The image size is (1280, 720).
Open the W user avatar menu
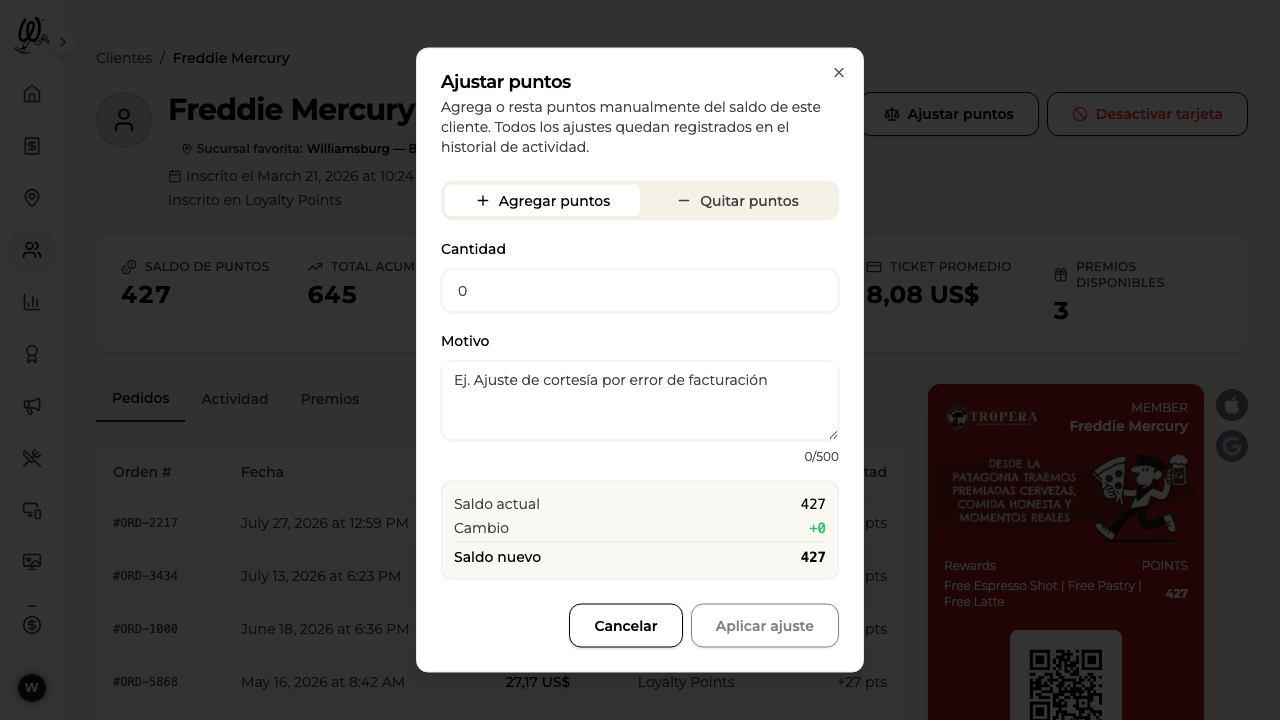(32, 688)
